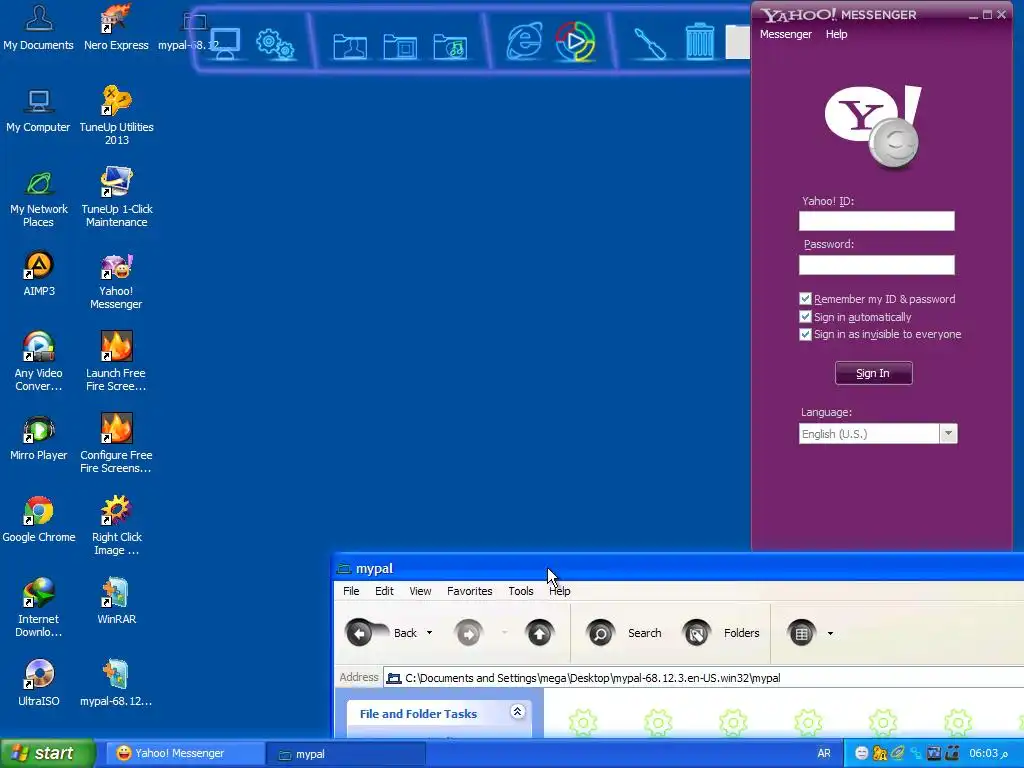Open the Language dropdown in Yahoo Messenger

948,434
